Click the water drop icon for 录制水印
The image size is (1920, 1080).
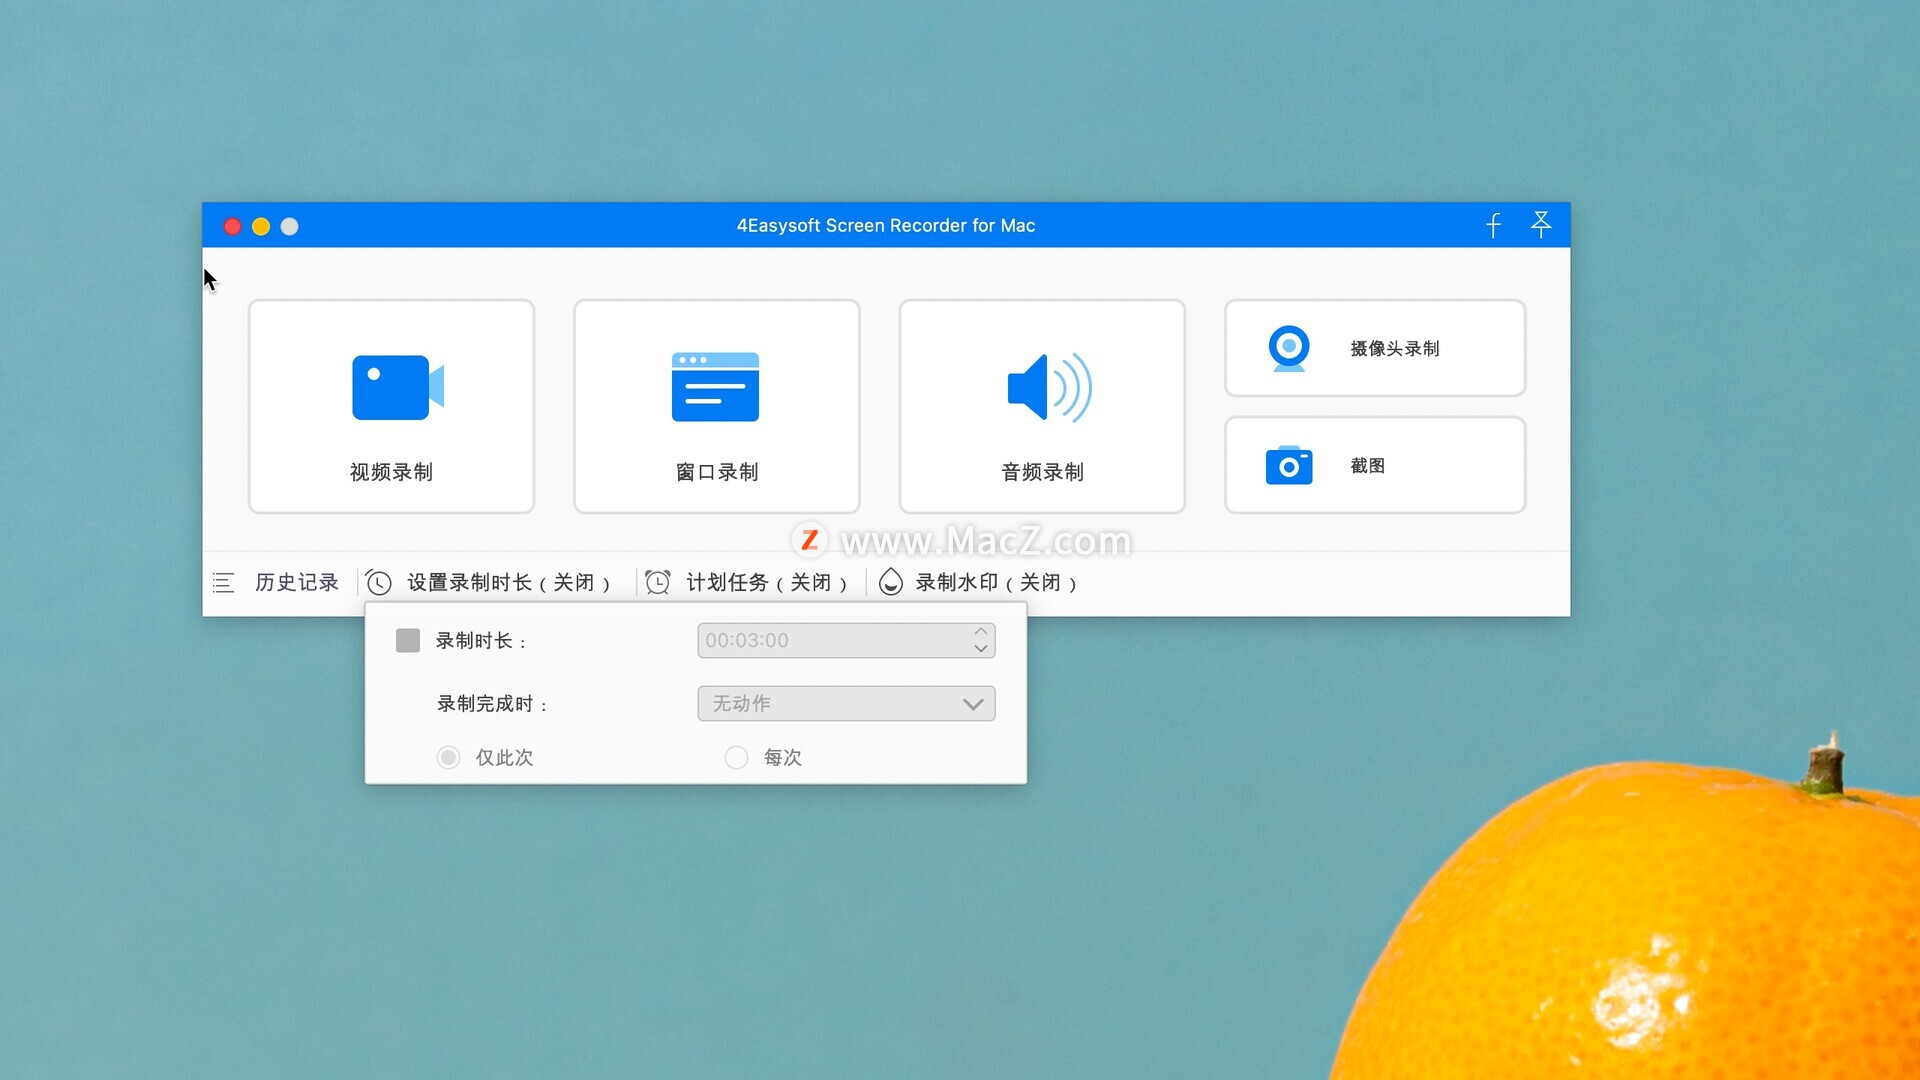890,582
